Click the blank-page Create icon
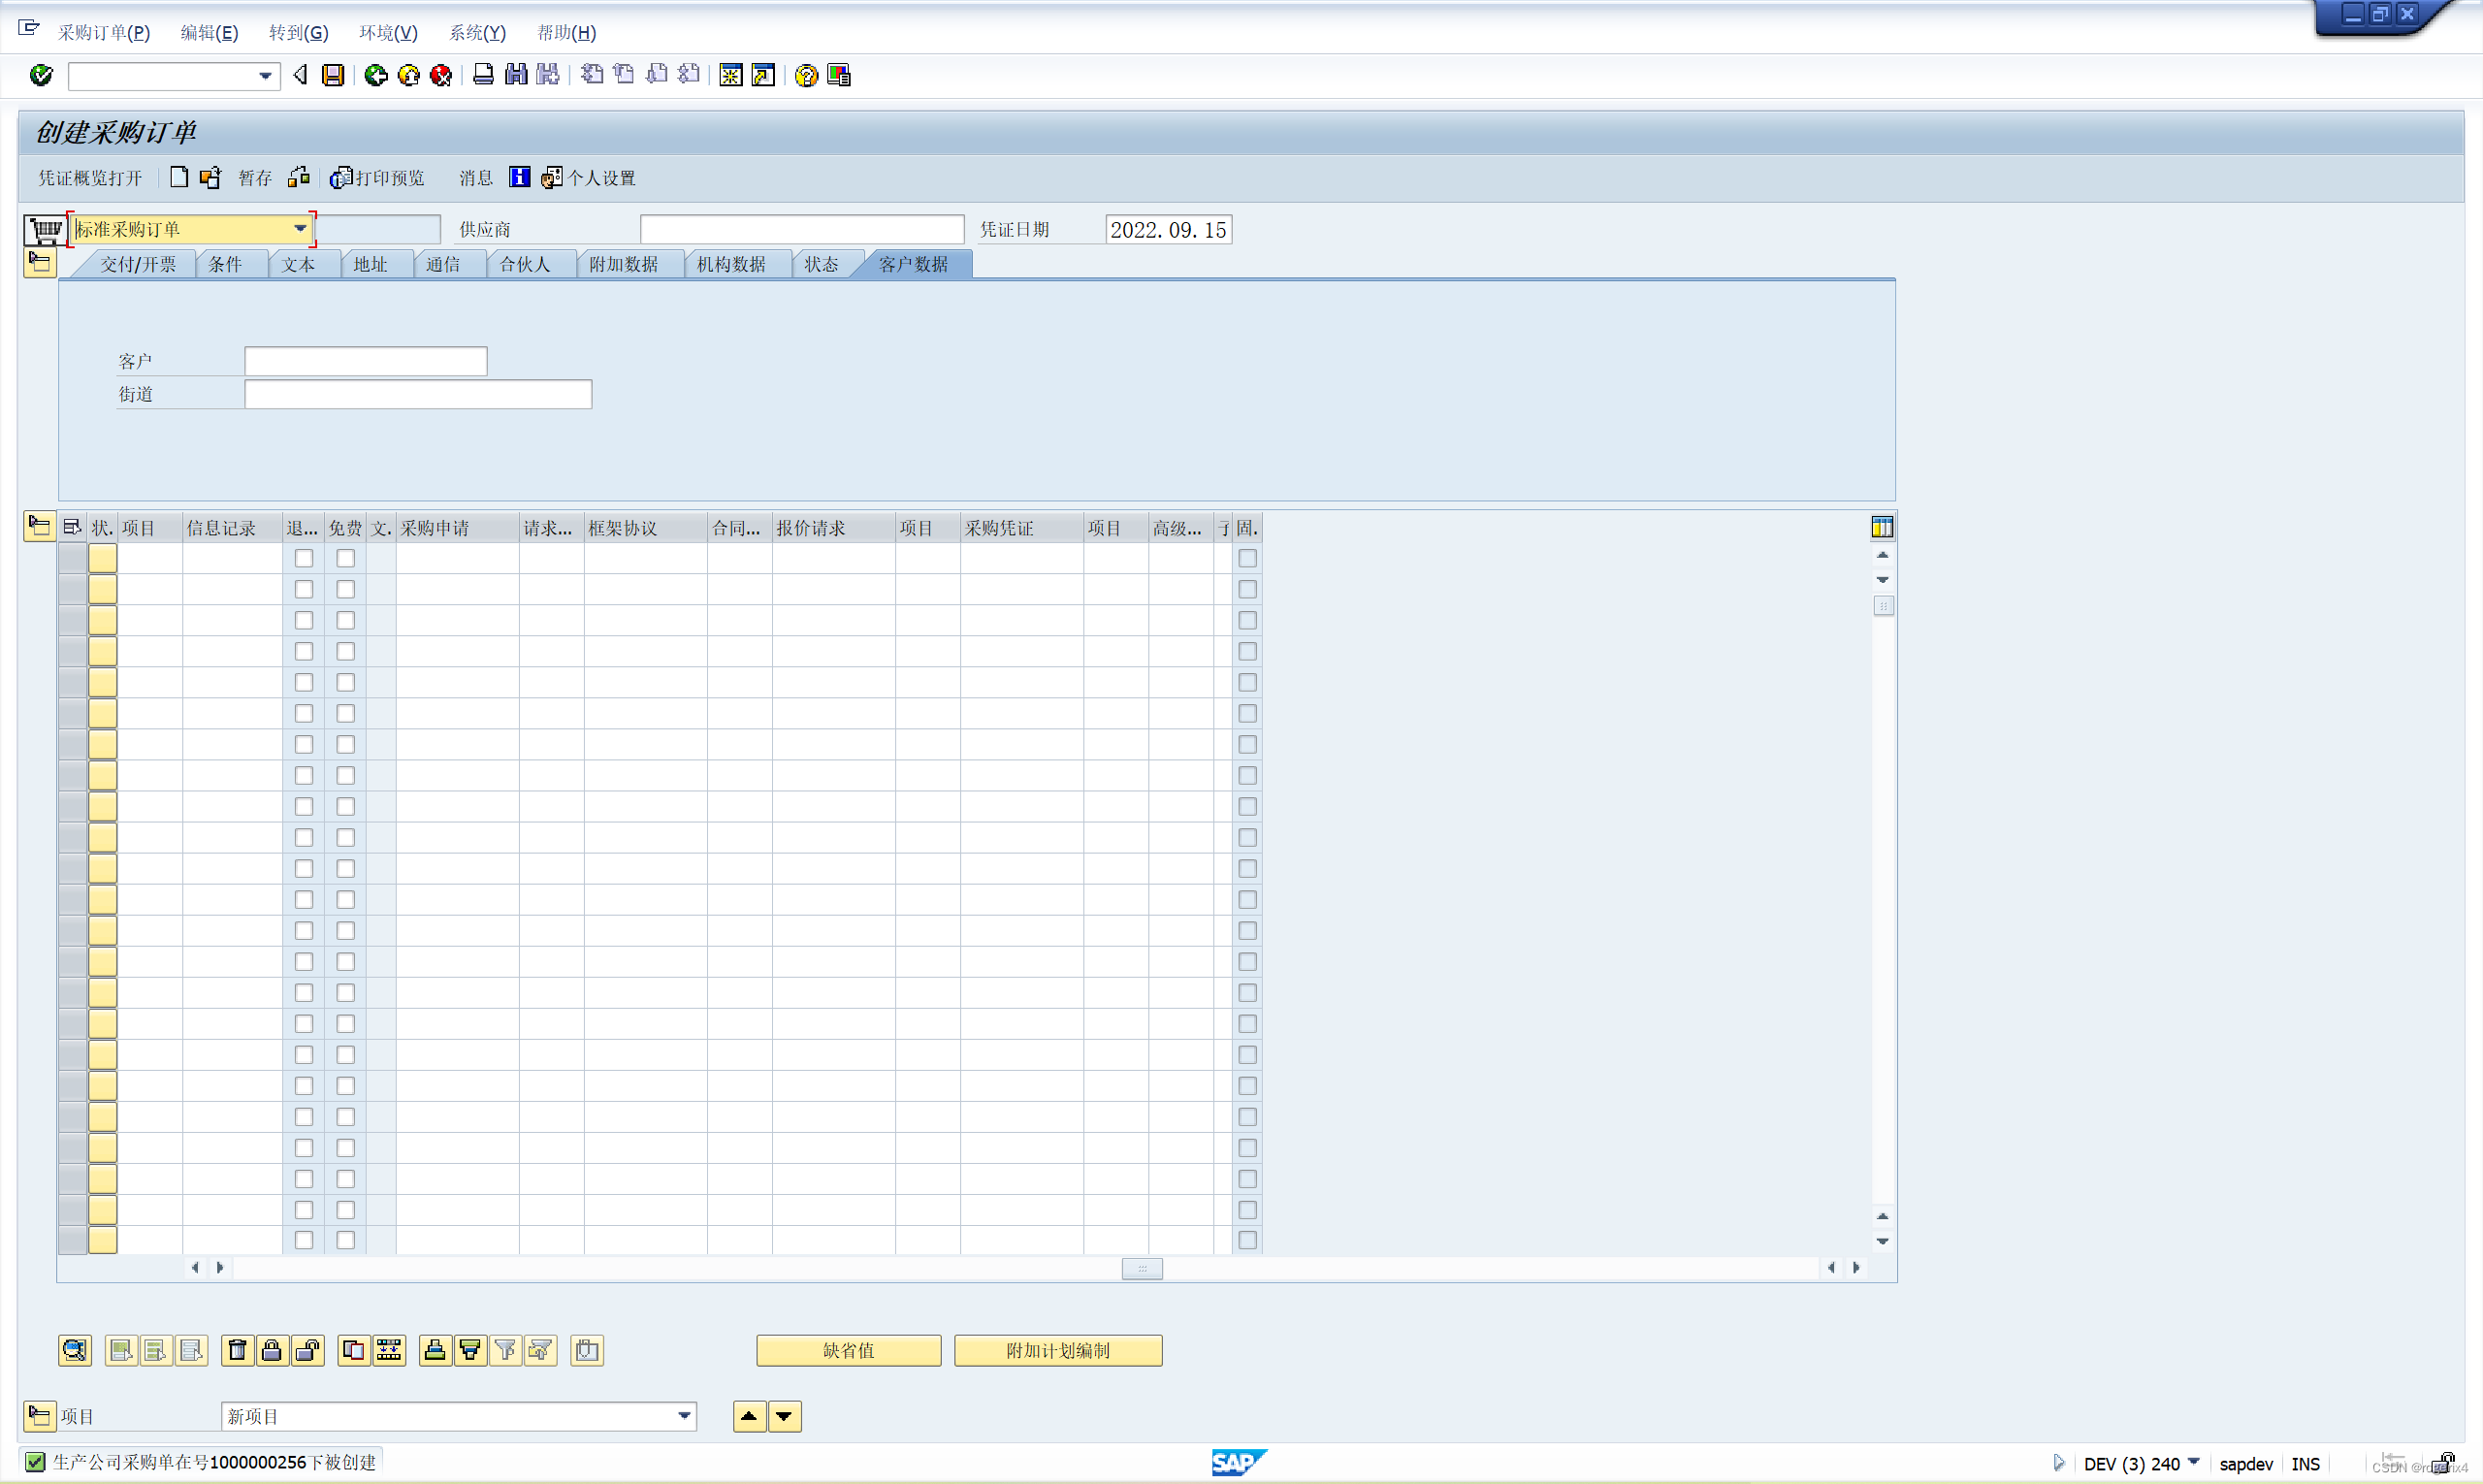The height and width of the screenshot is (1484, 2483). (x=179, y=177)
